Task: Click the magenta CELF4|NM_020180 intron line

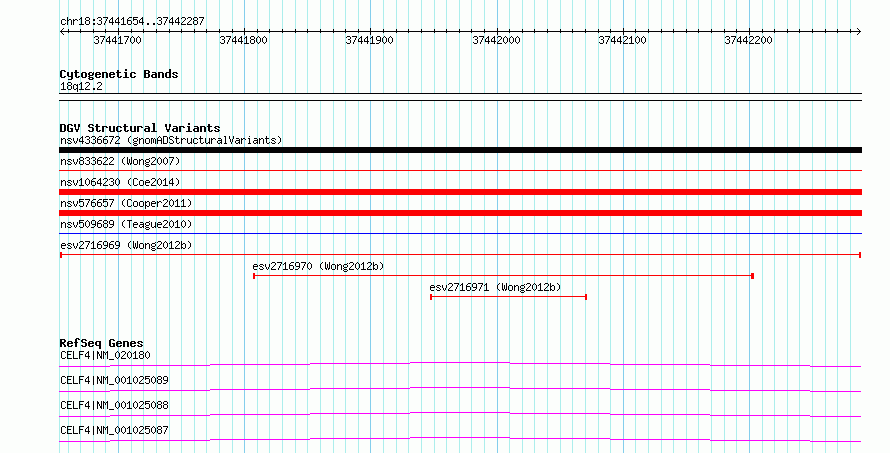Action: pyautogui.click(x=460, y=364)
